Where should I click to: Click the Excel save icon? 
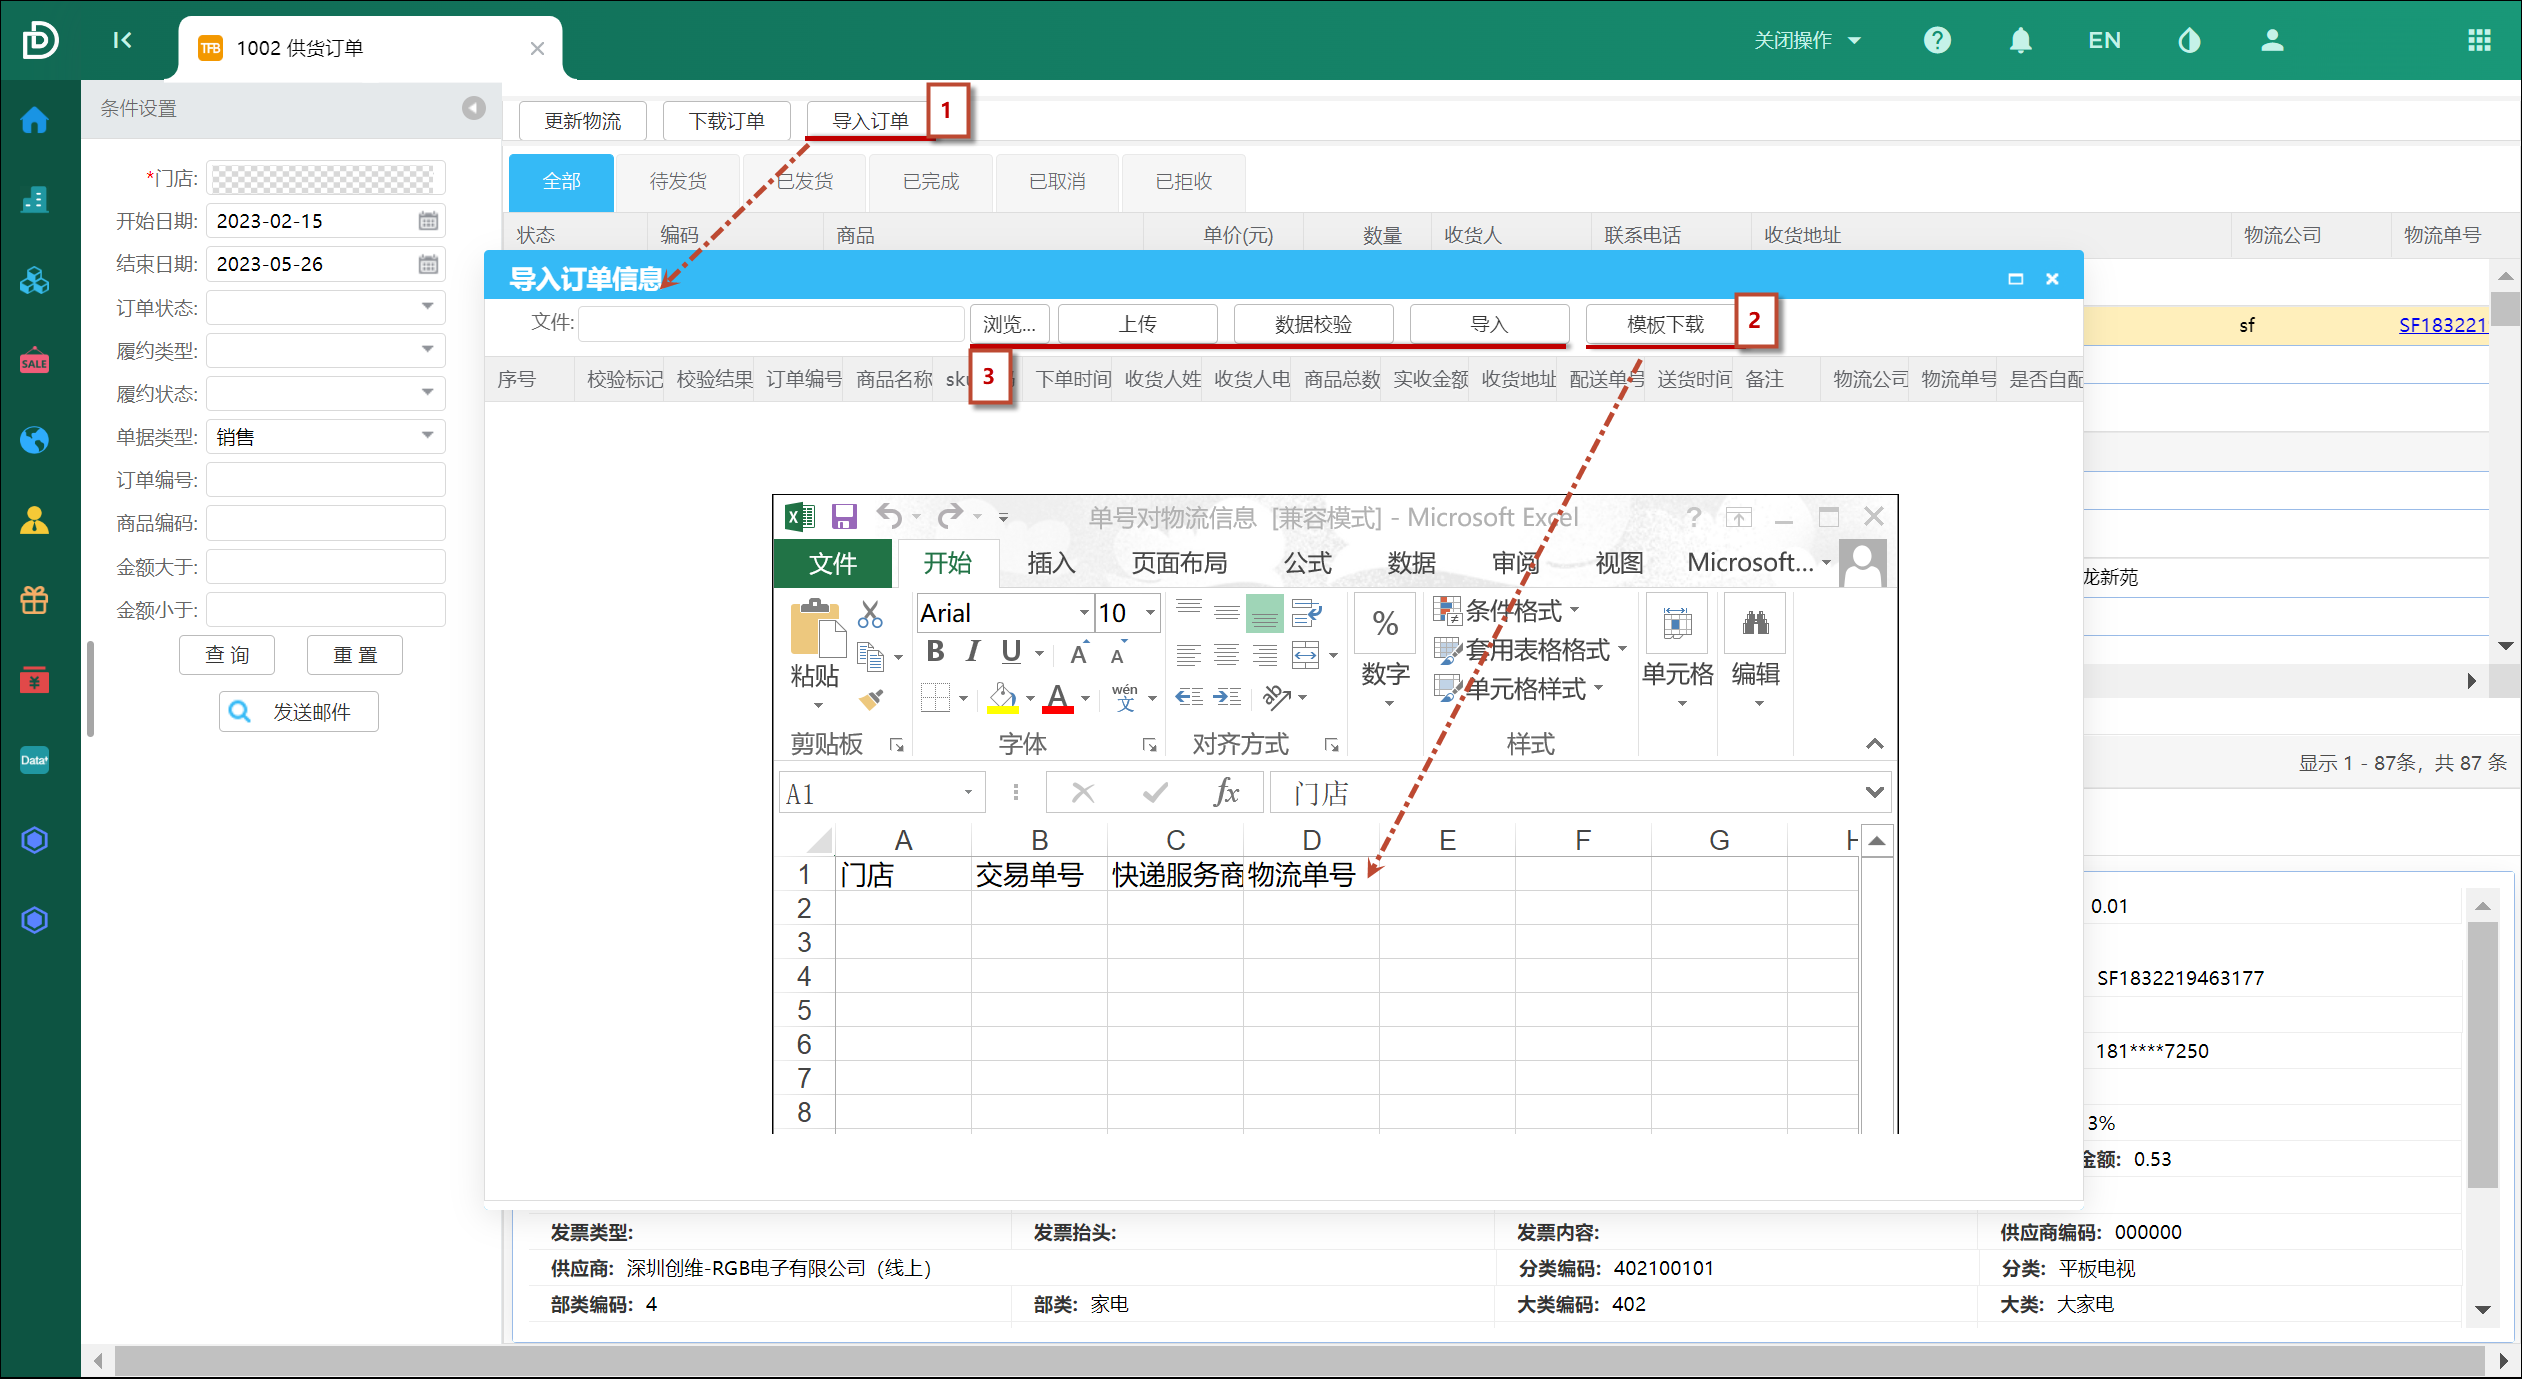tap(844, 516)
